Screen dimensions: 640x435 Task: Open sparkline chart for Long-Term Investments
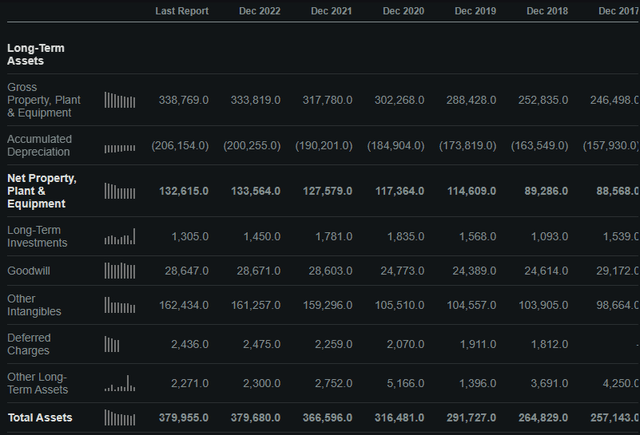click(120, 236)
